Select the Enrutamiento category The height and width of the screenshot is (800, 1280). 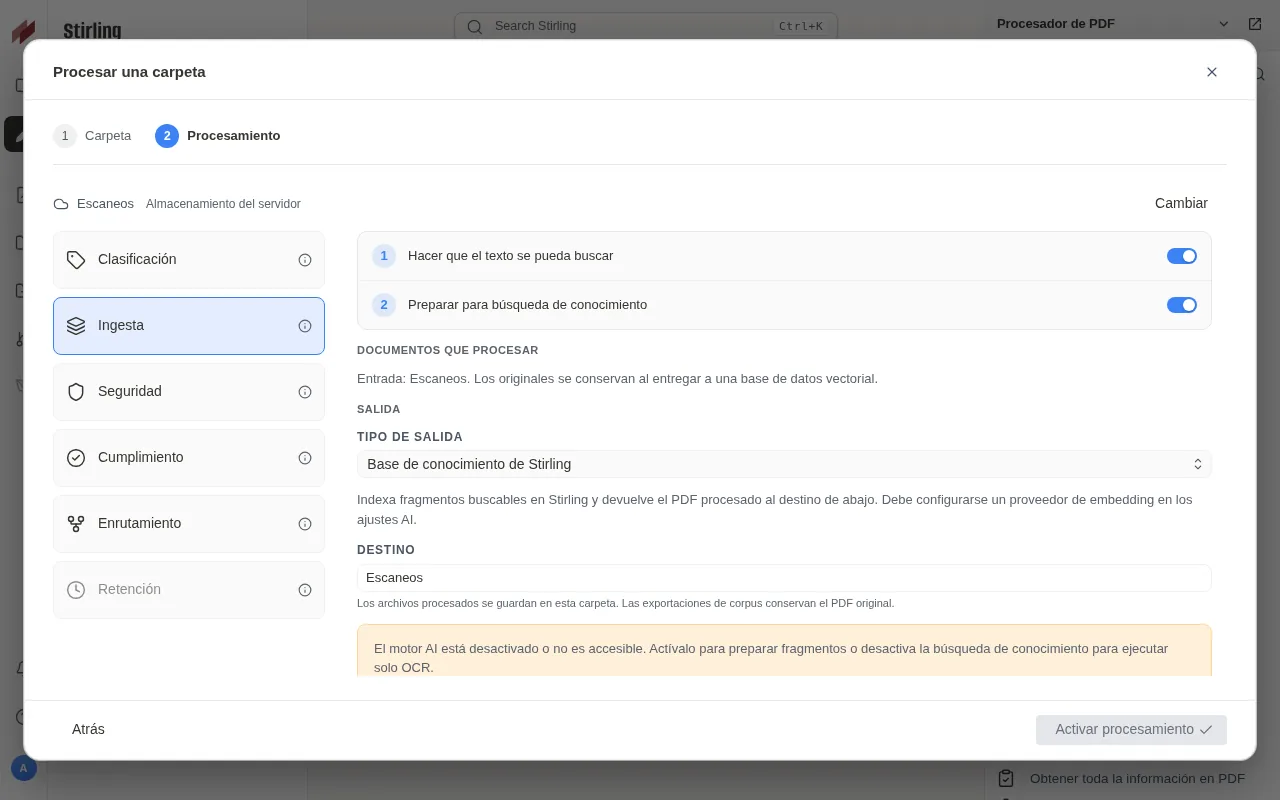(x=189, y=524)
